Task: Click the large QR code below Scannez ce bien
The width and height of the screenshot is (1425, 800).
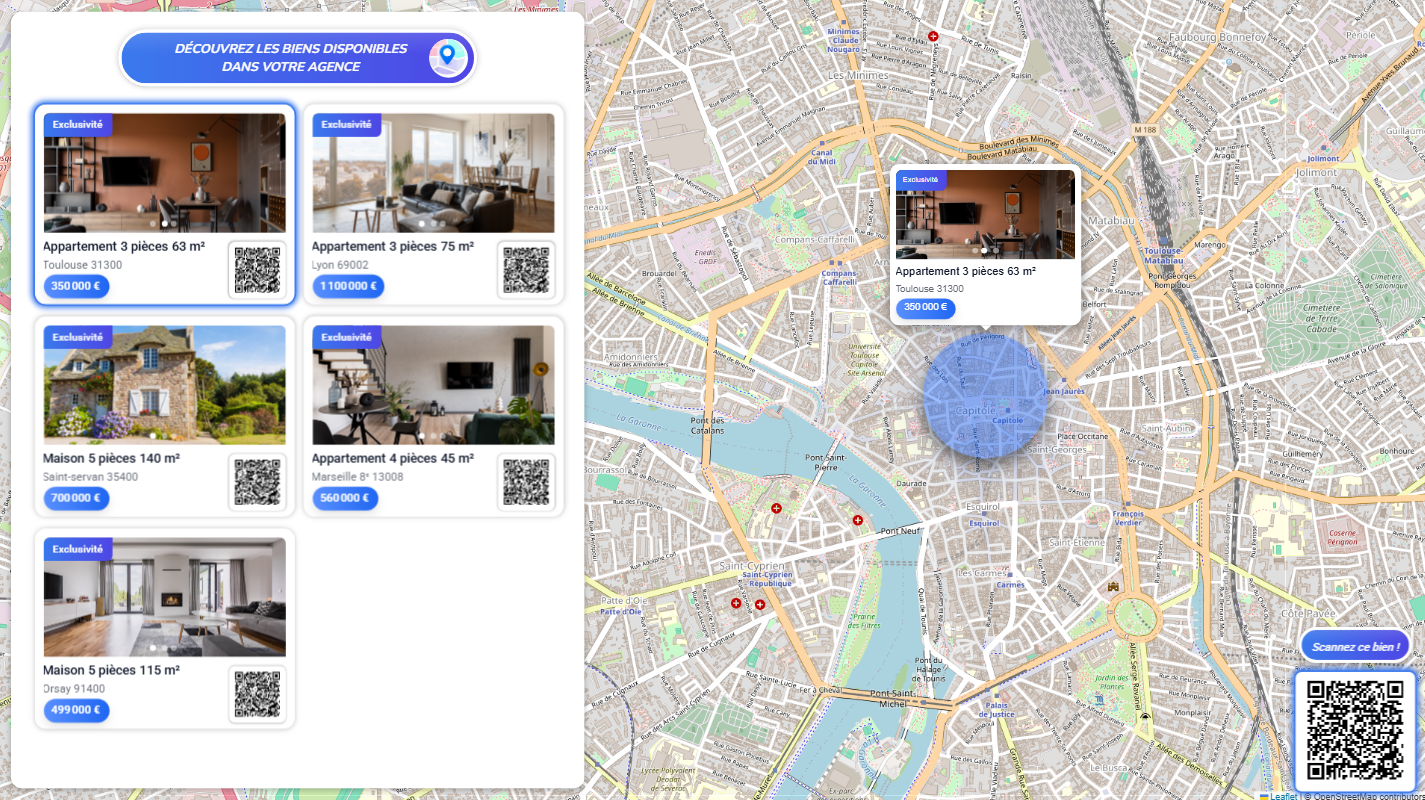Action: (x=1355, y=730)
